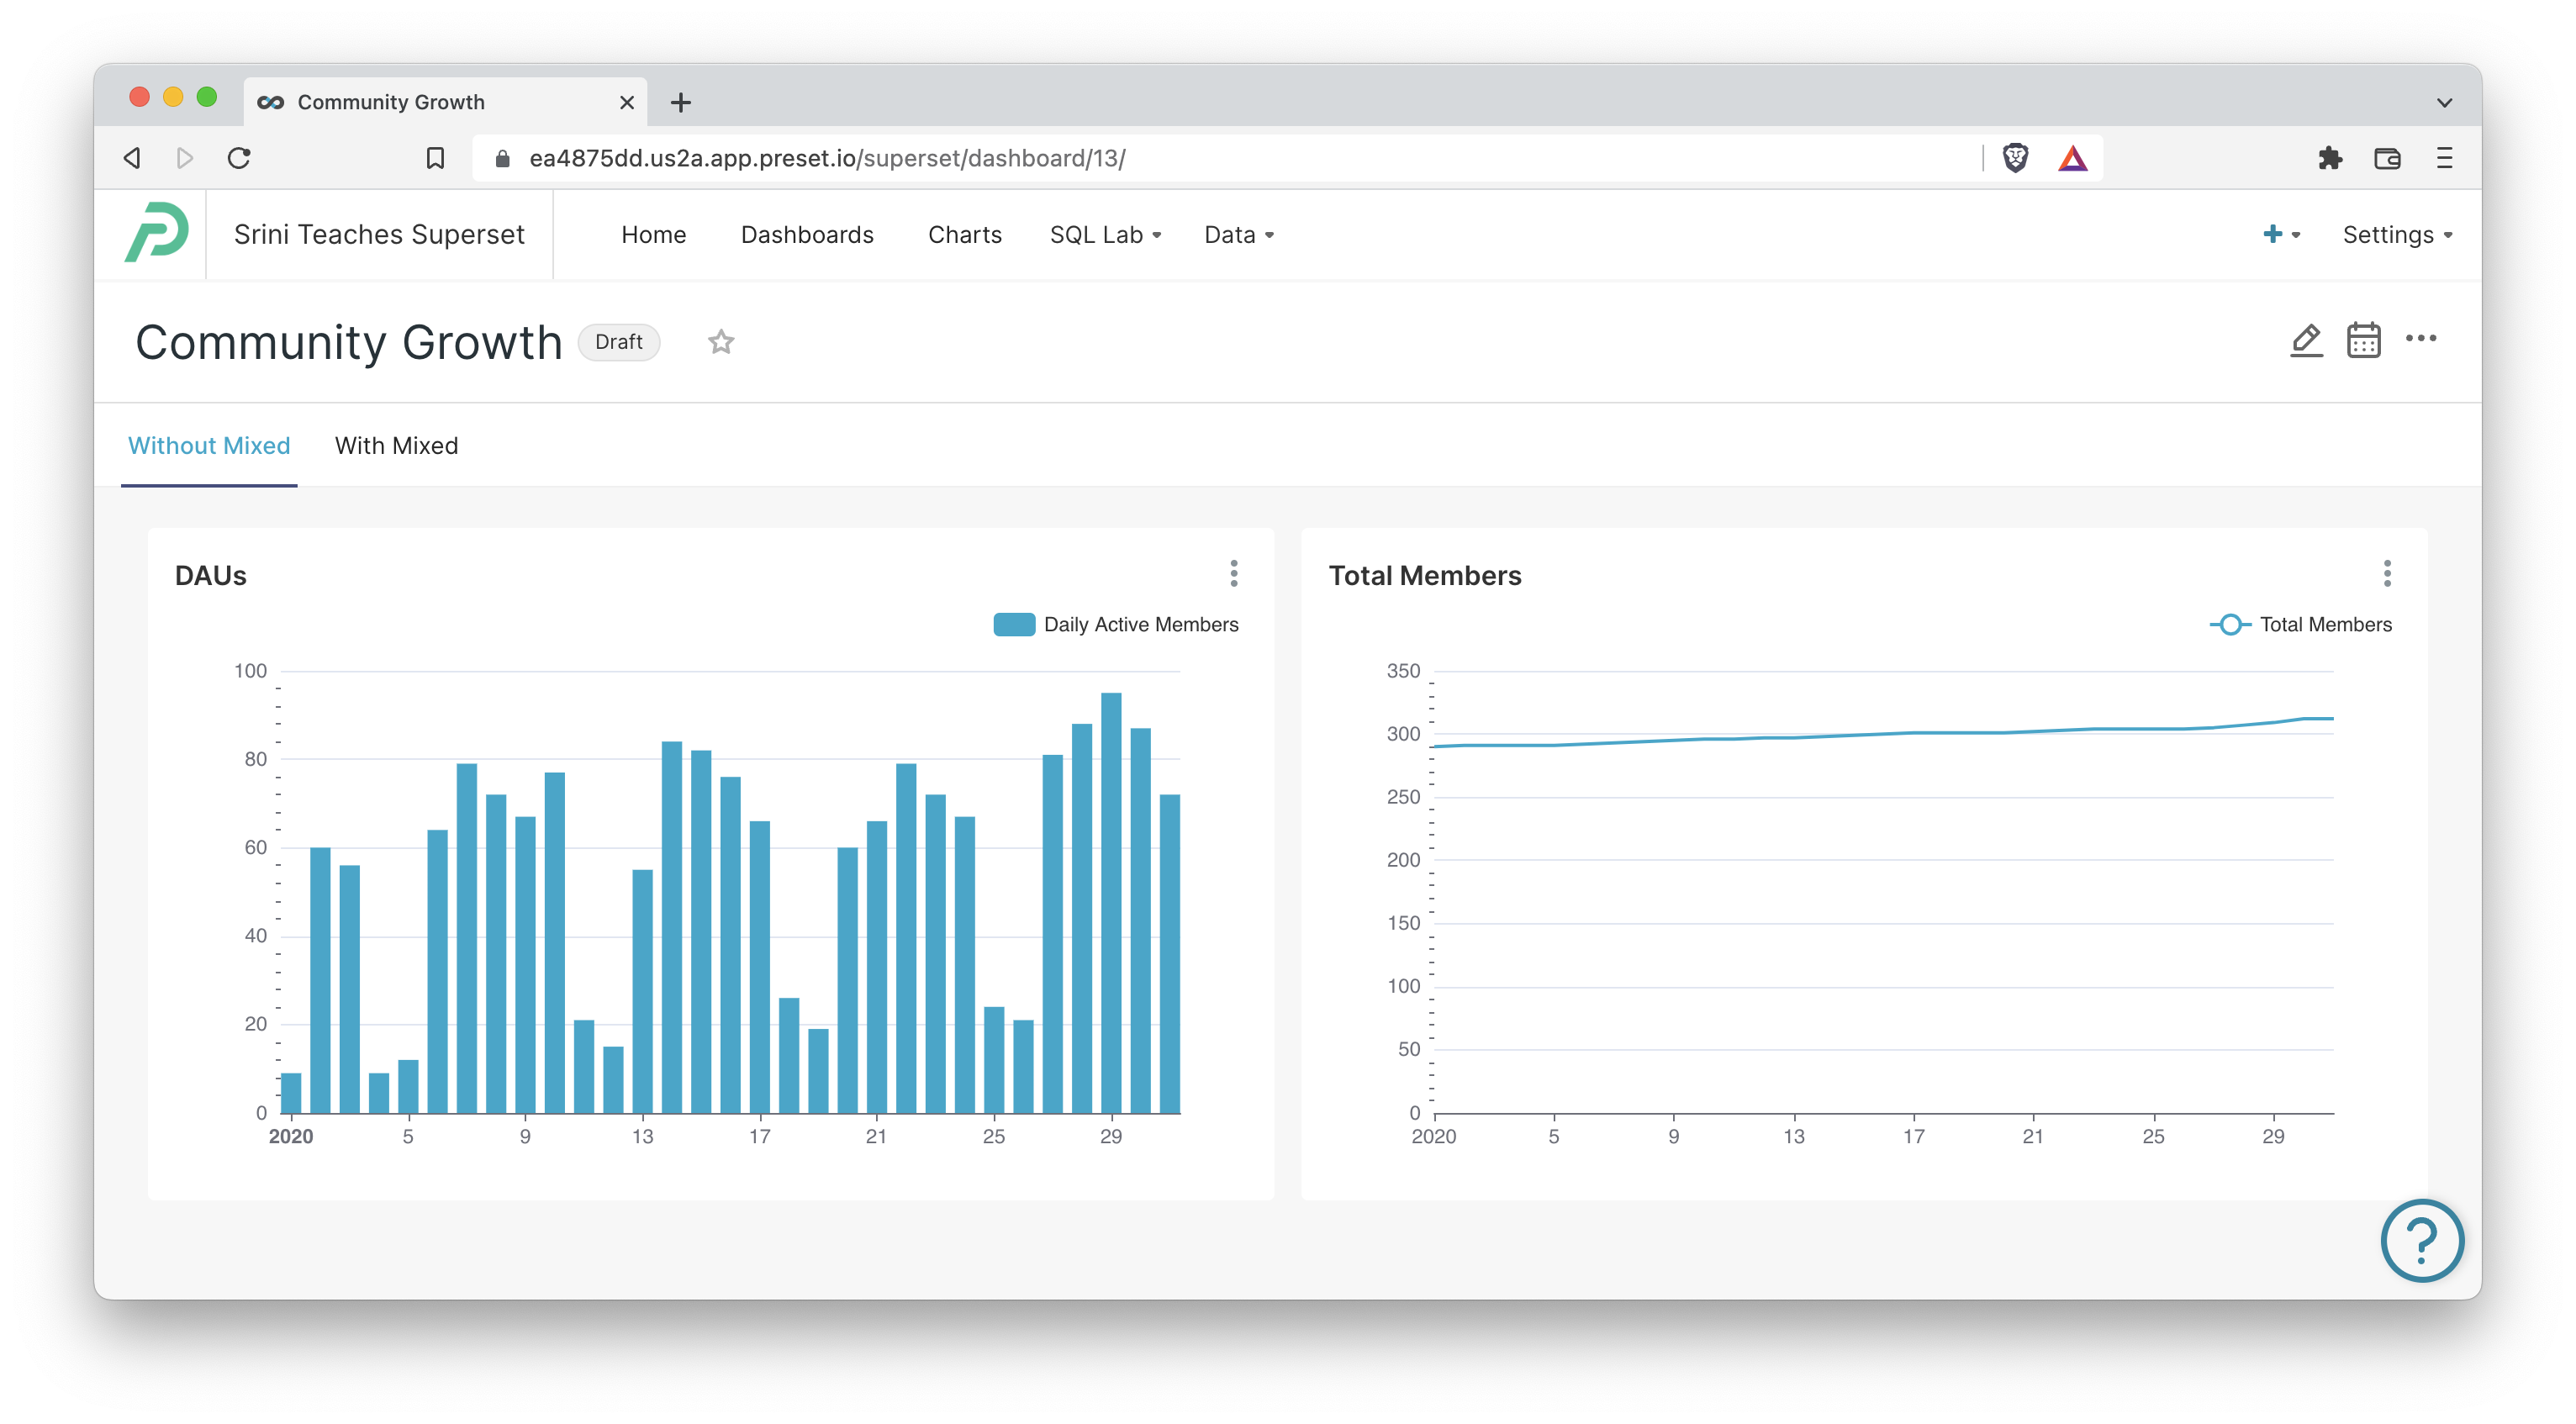Open the dashboard ellipsis menu
This screenshot has height=1424, width=2576.
click(x=2421, y=340)
